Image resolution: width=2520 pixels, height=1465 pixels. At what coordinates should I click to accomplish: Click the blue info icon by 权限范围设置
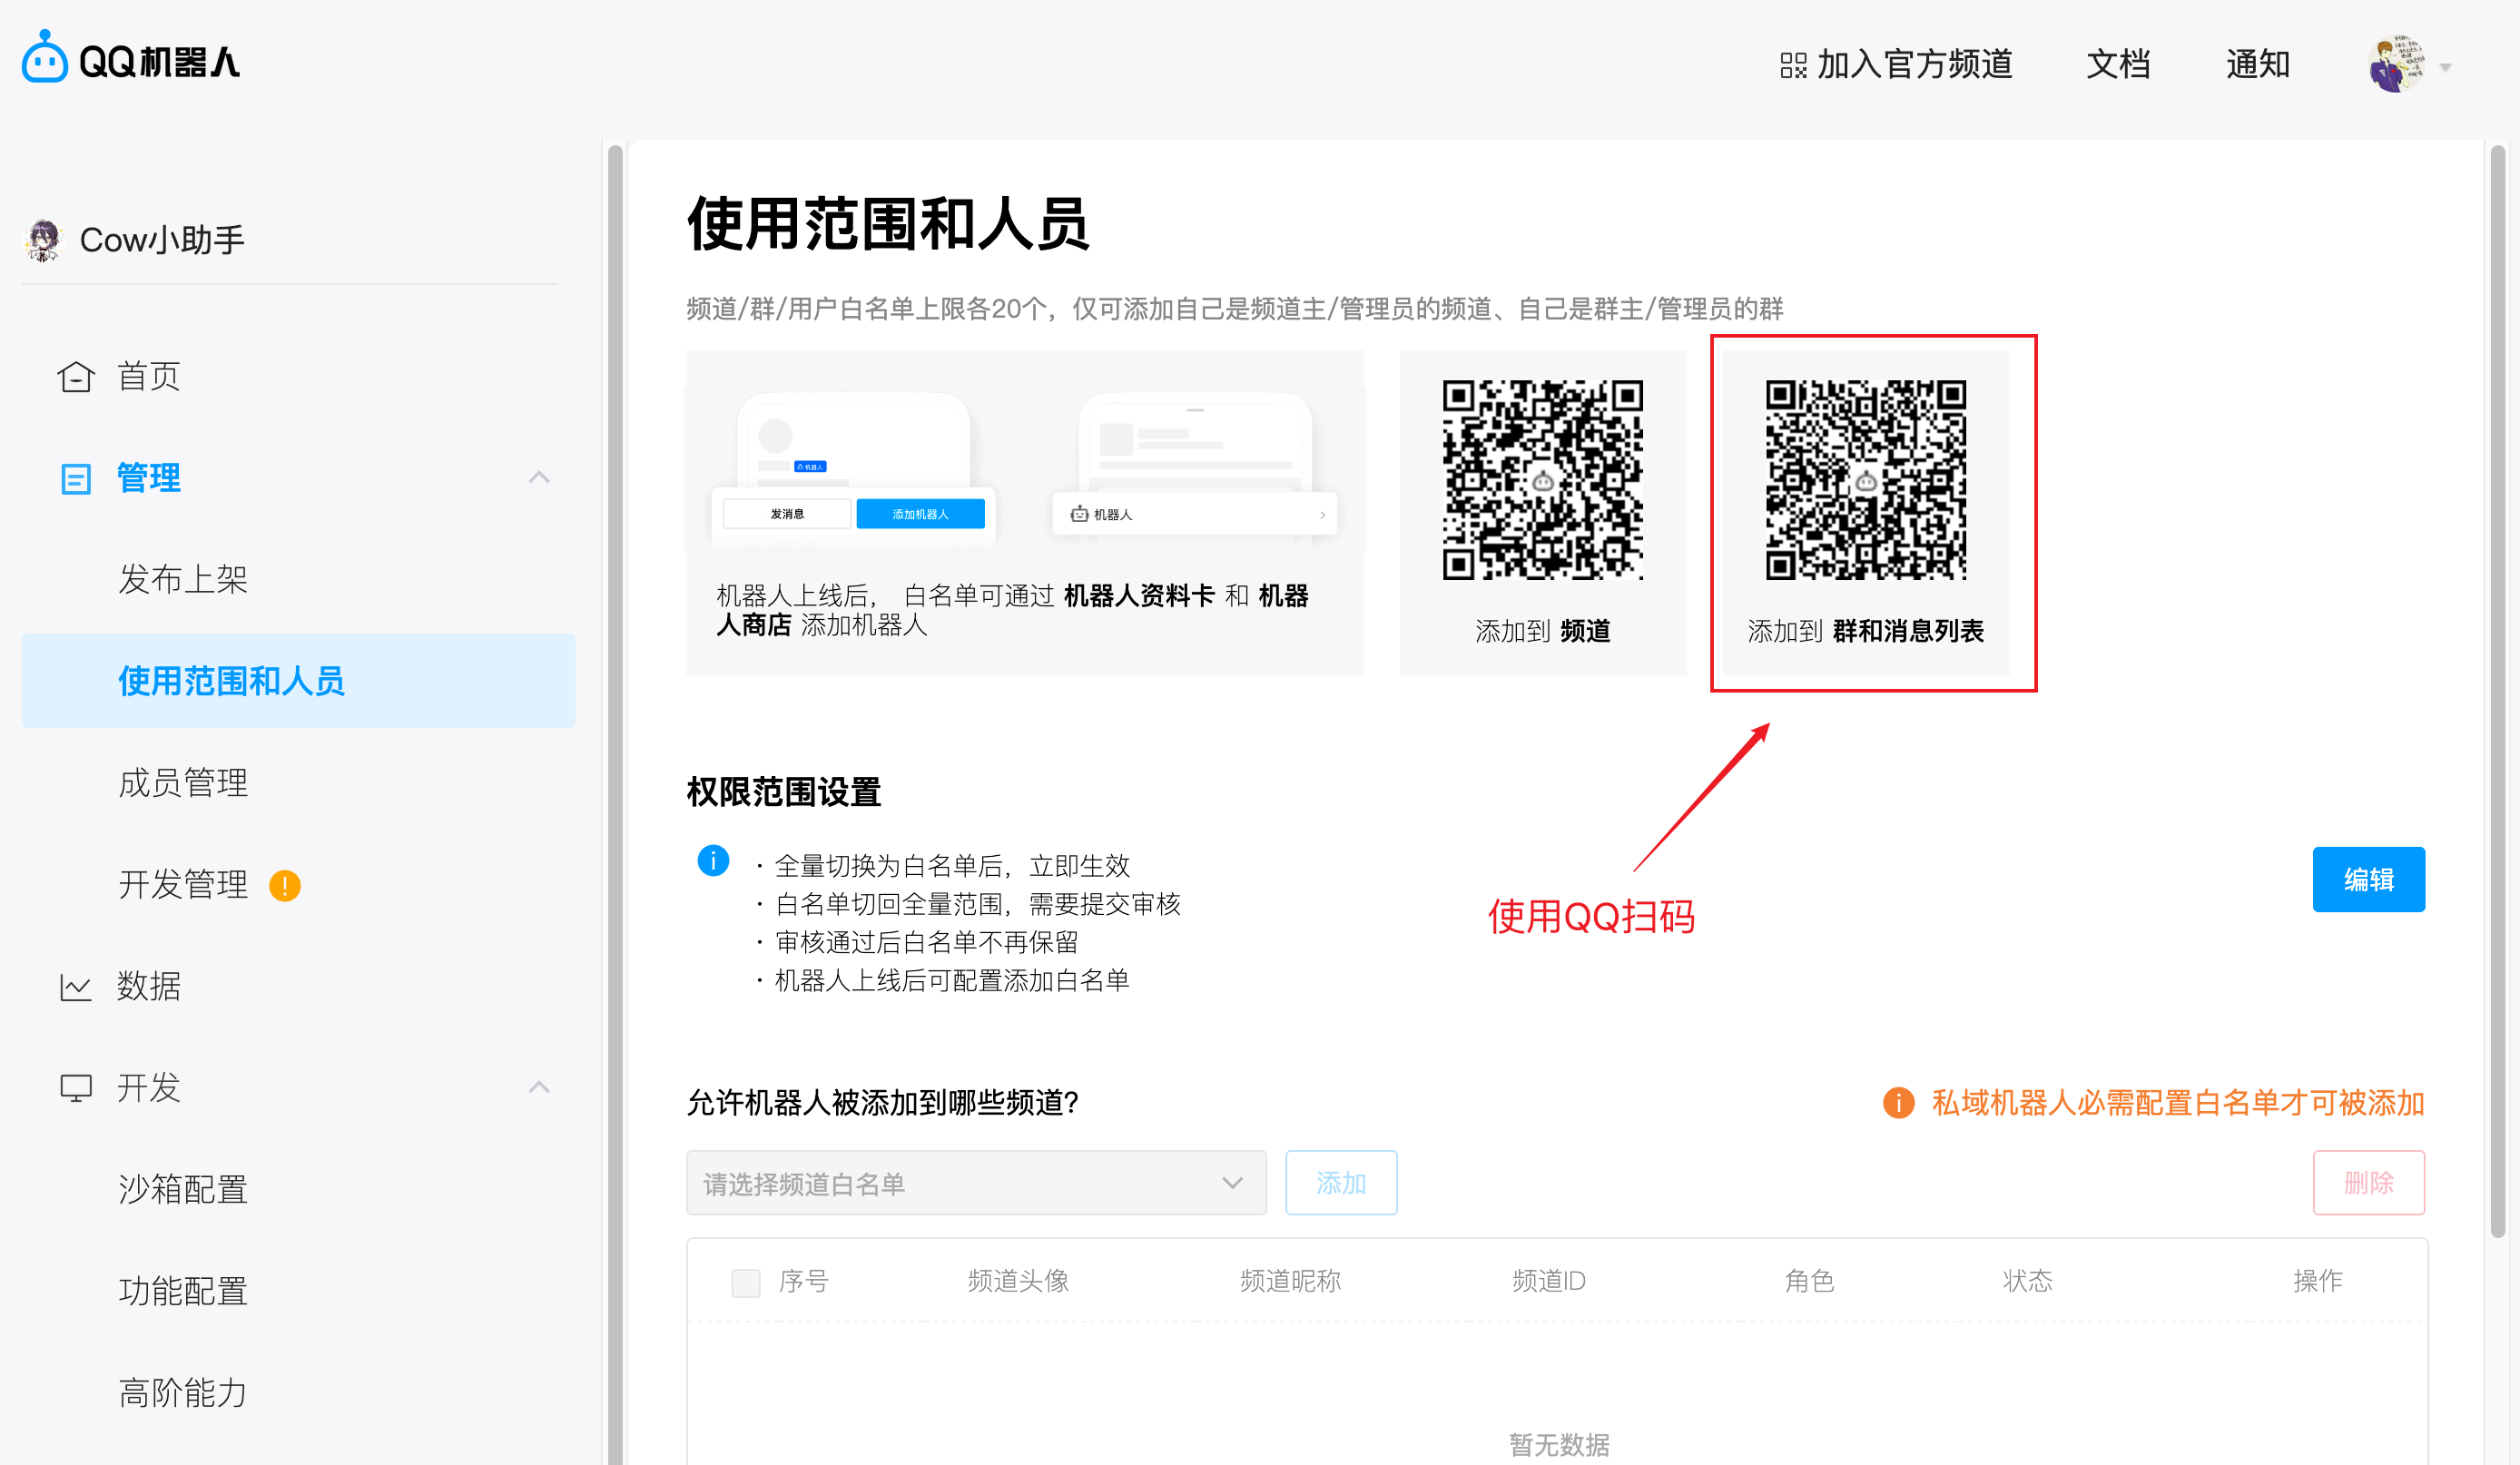coord(713,861)
